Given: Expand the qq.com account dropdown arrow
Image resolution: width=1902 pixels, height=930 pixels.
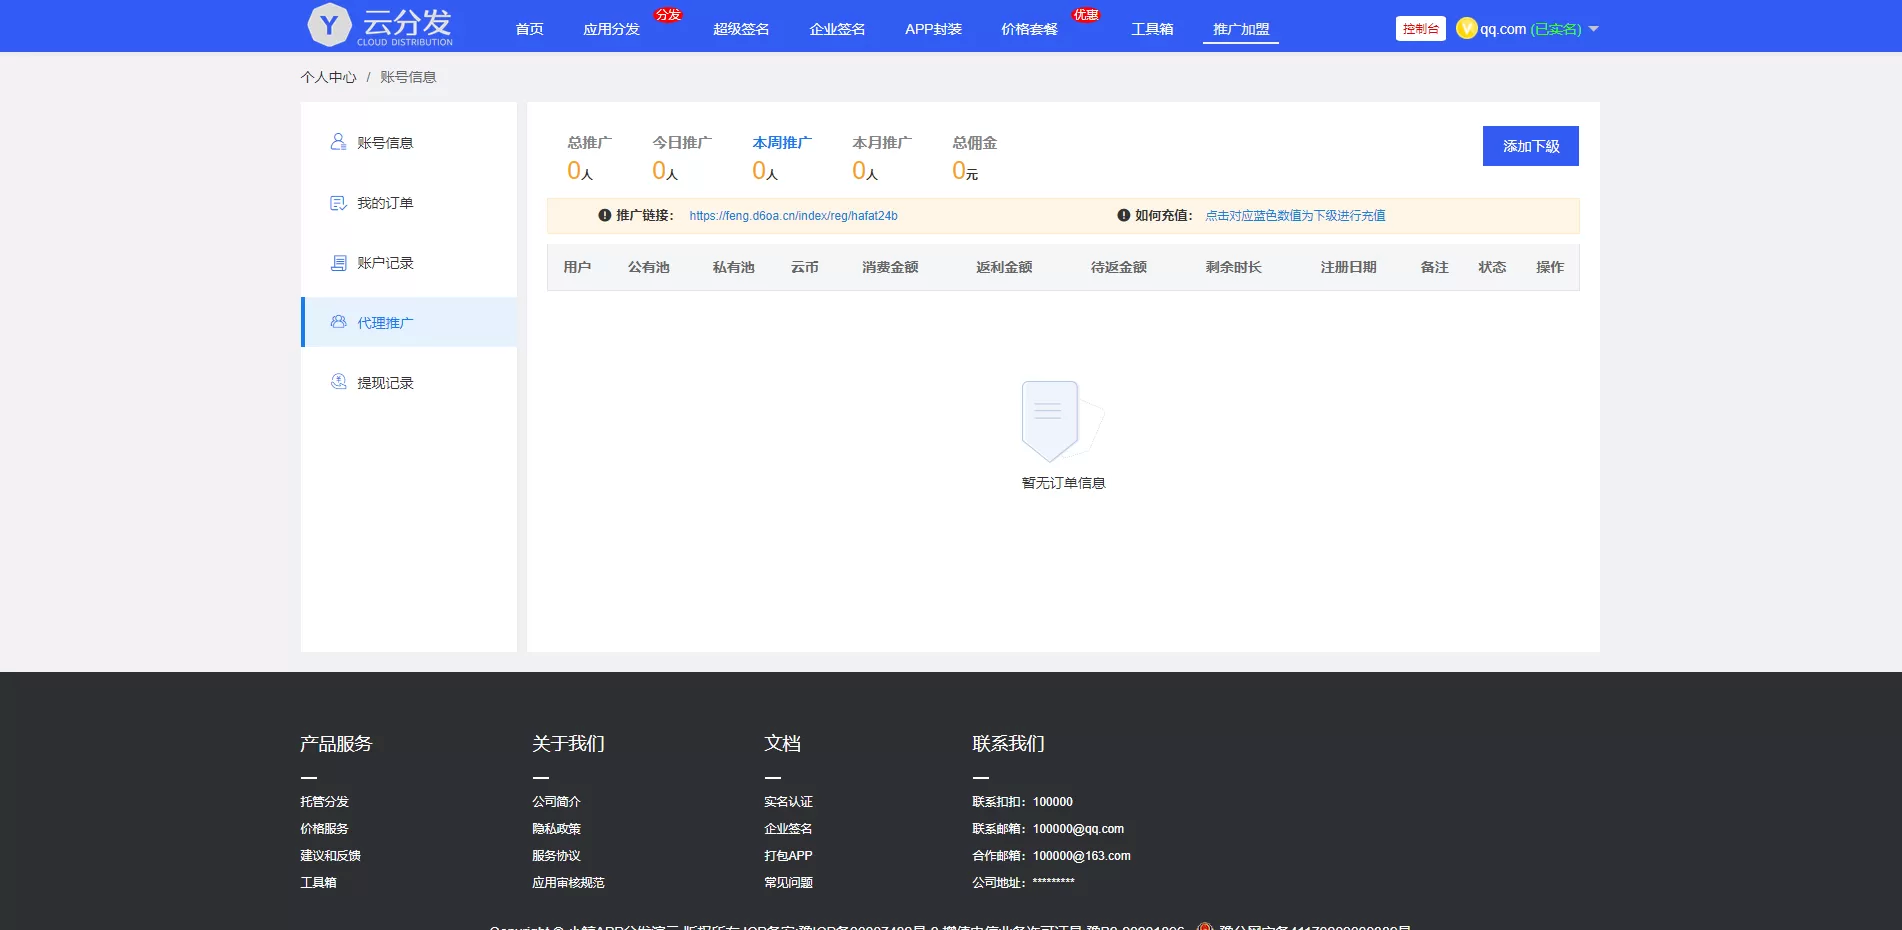Looking at the screenshot, I should coord(1594,29).
